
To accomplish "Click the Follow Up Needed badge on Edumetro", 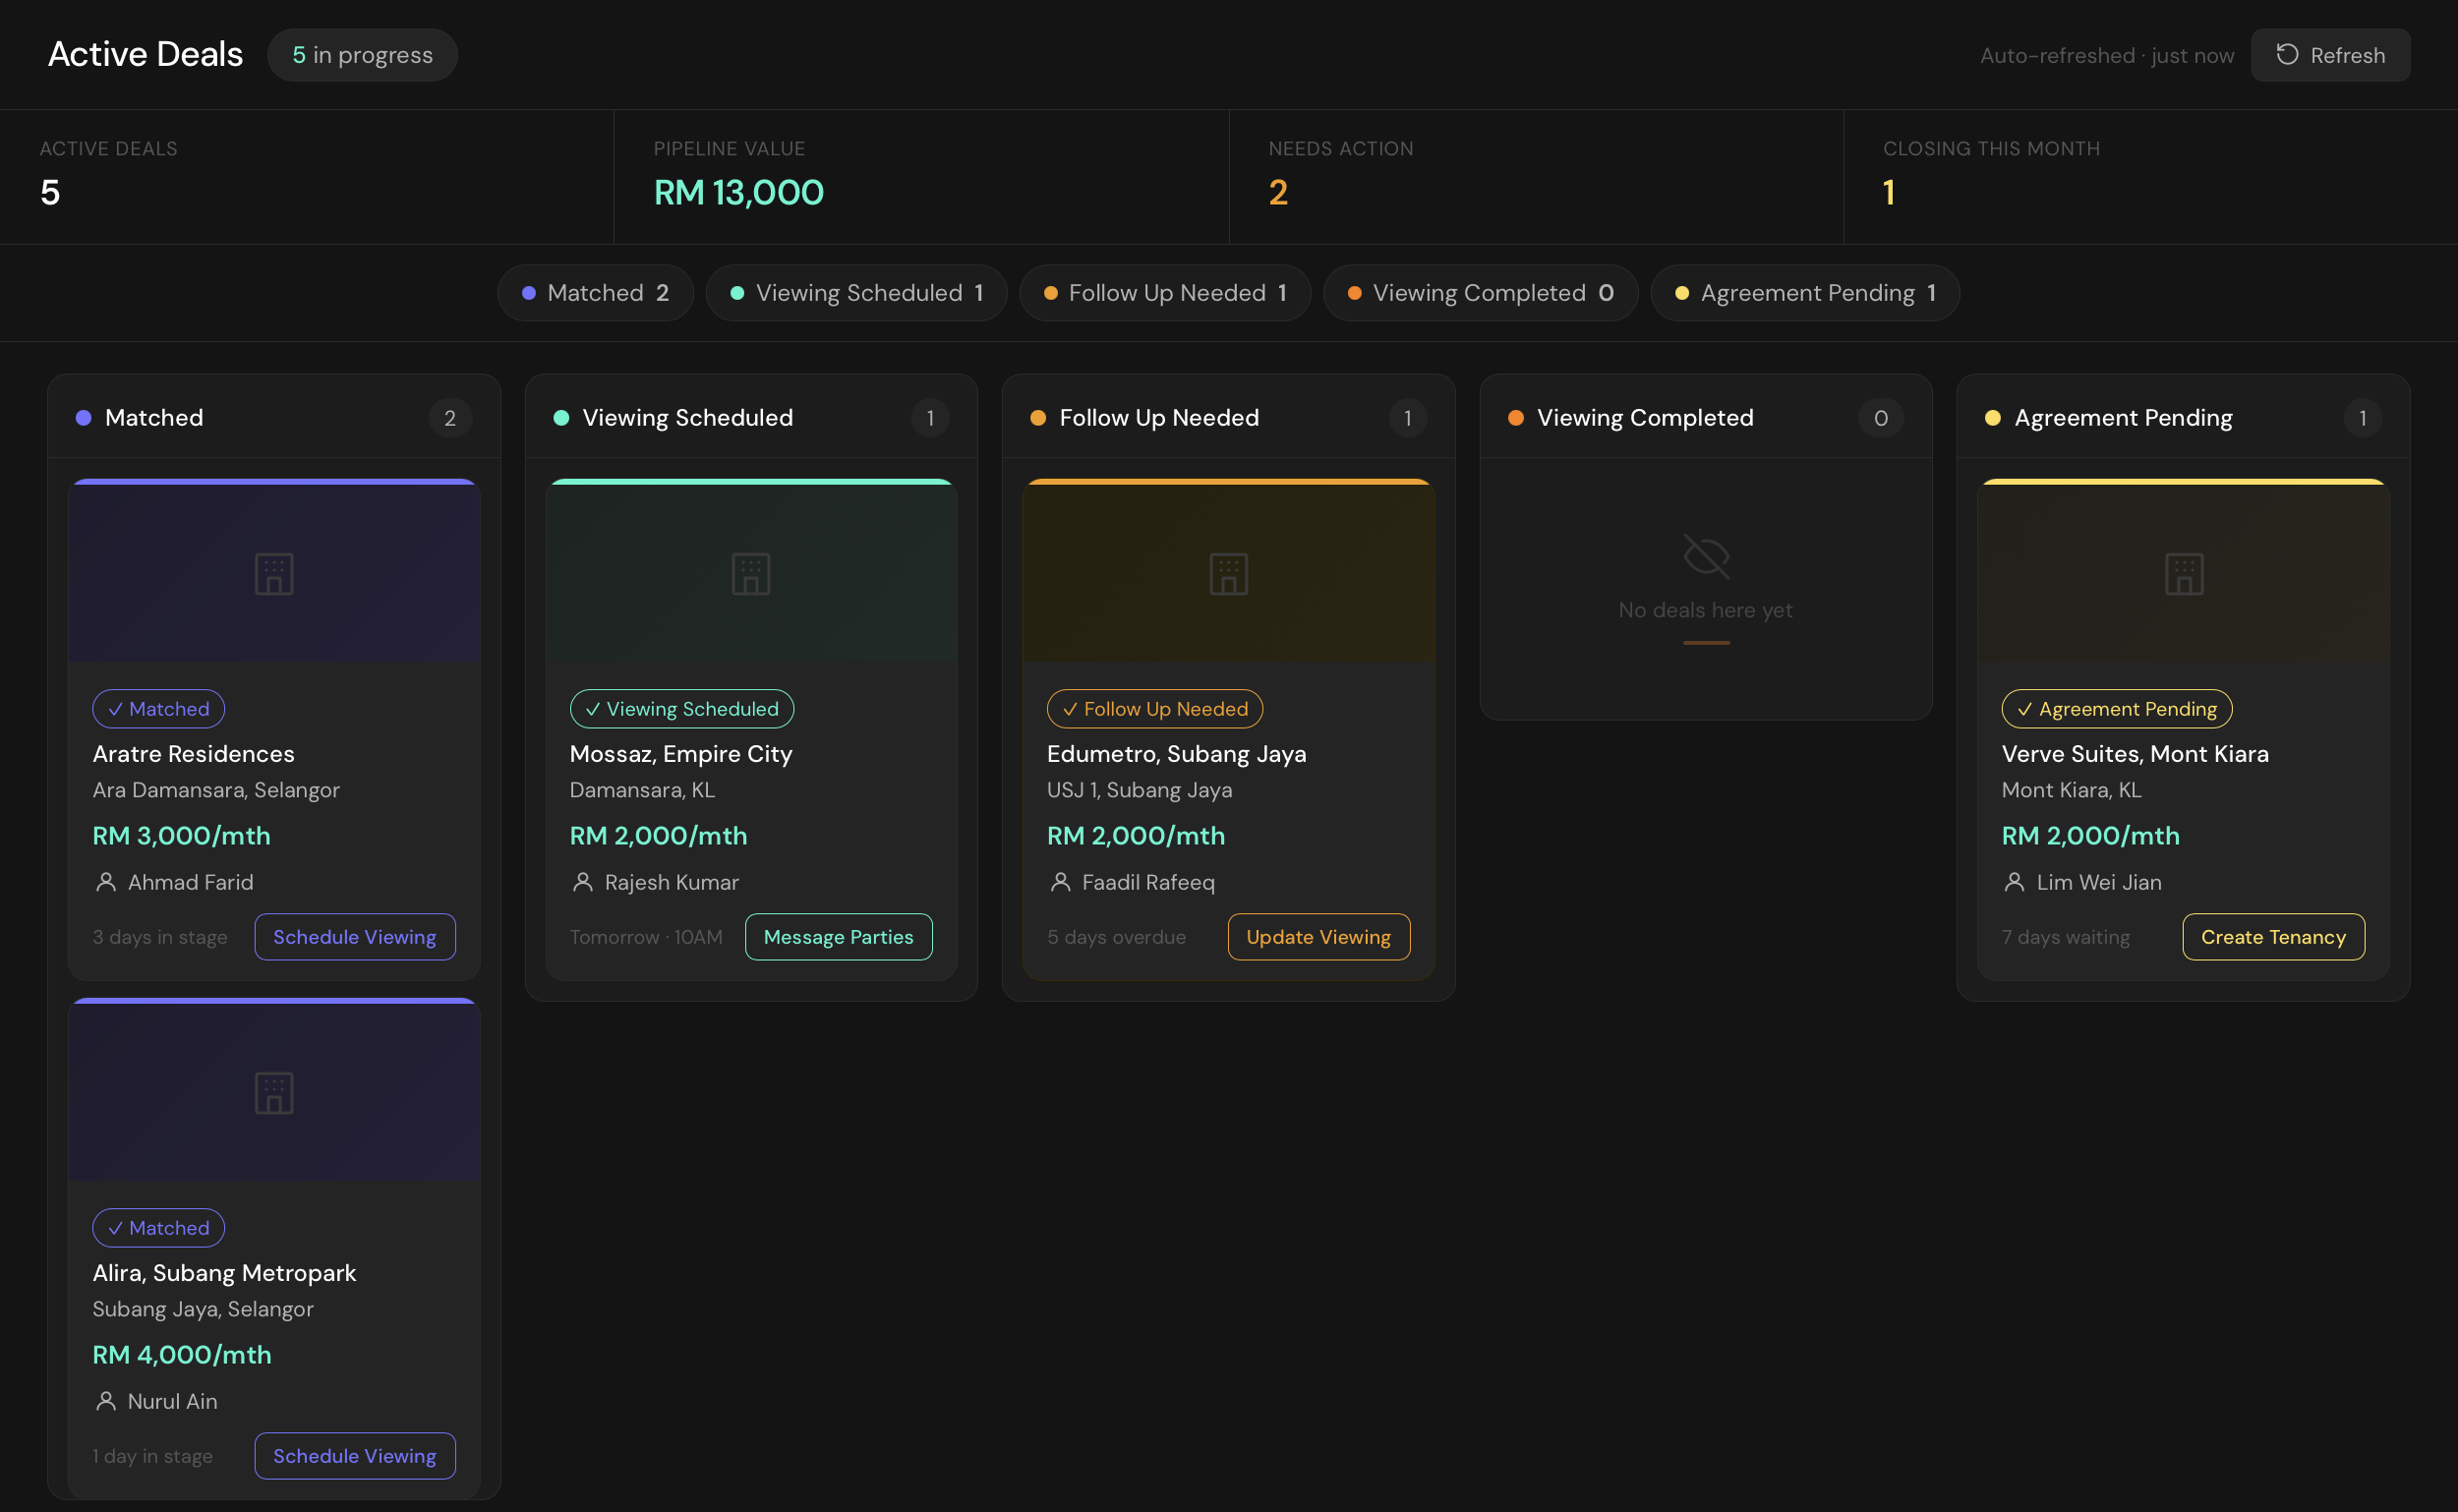I will [1155, 709].
